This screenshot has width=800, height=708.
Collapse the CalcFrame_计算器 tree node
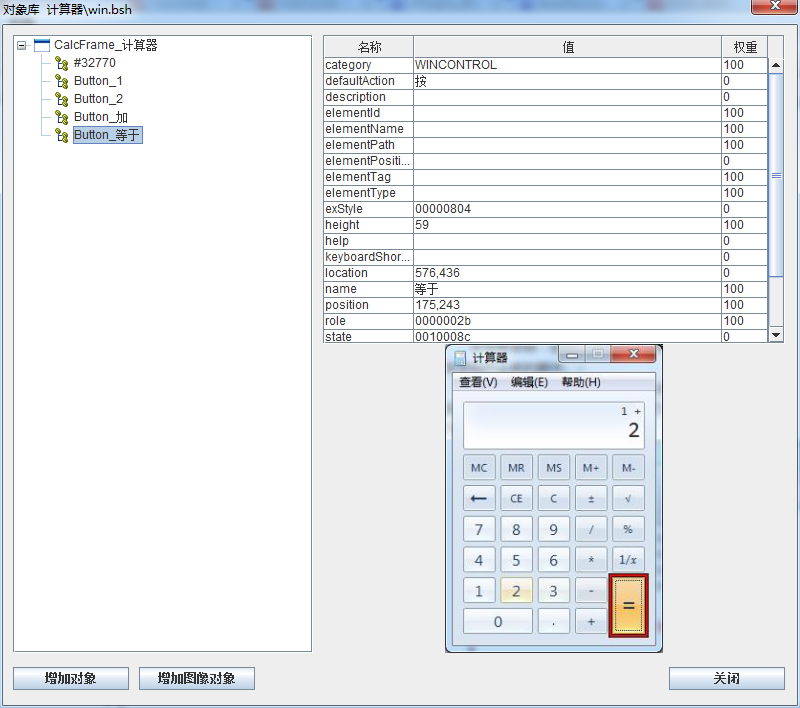pos(22,45)
